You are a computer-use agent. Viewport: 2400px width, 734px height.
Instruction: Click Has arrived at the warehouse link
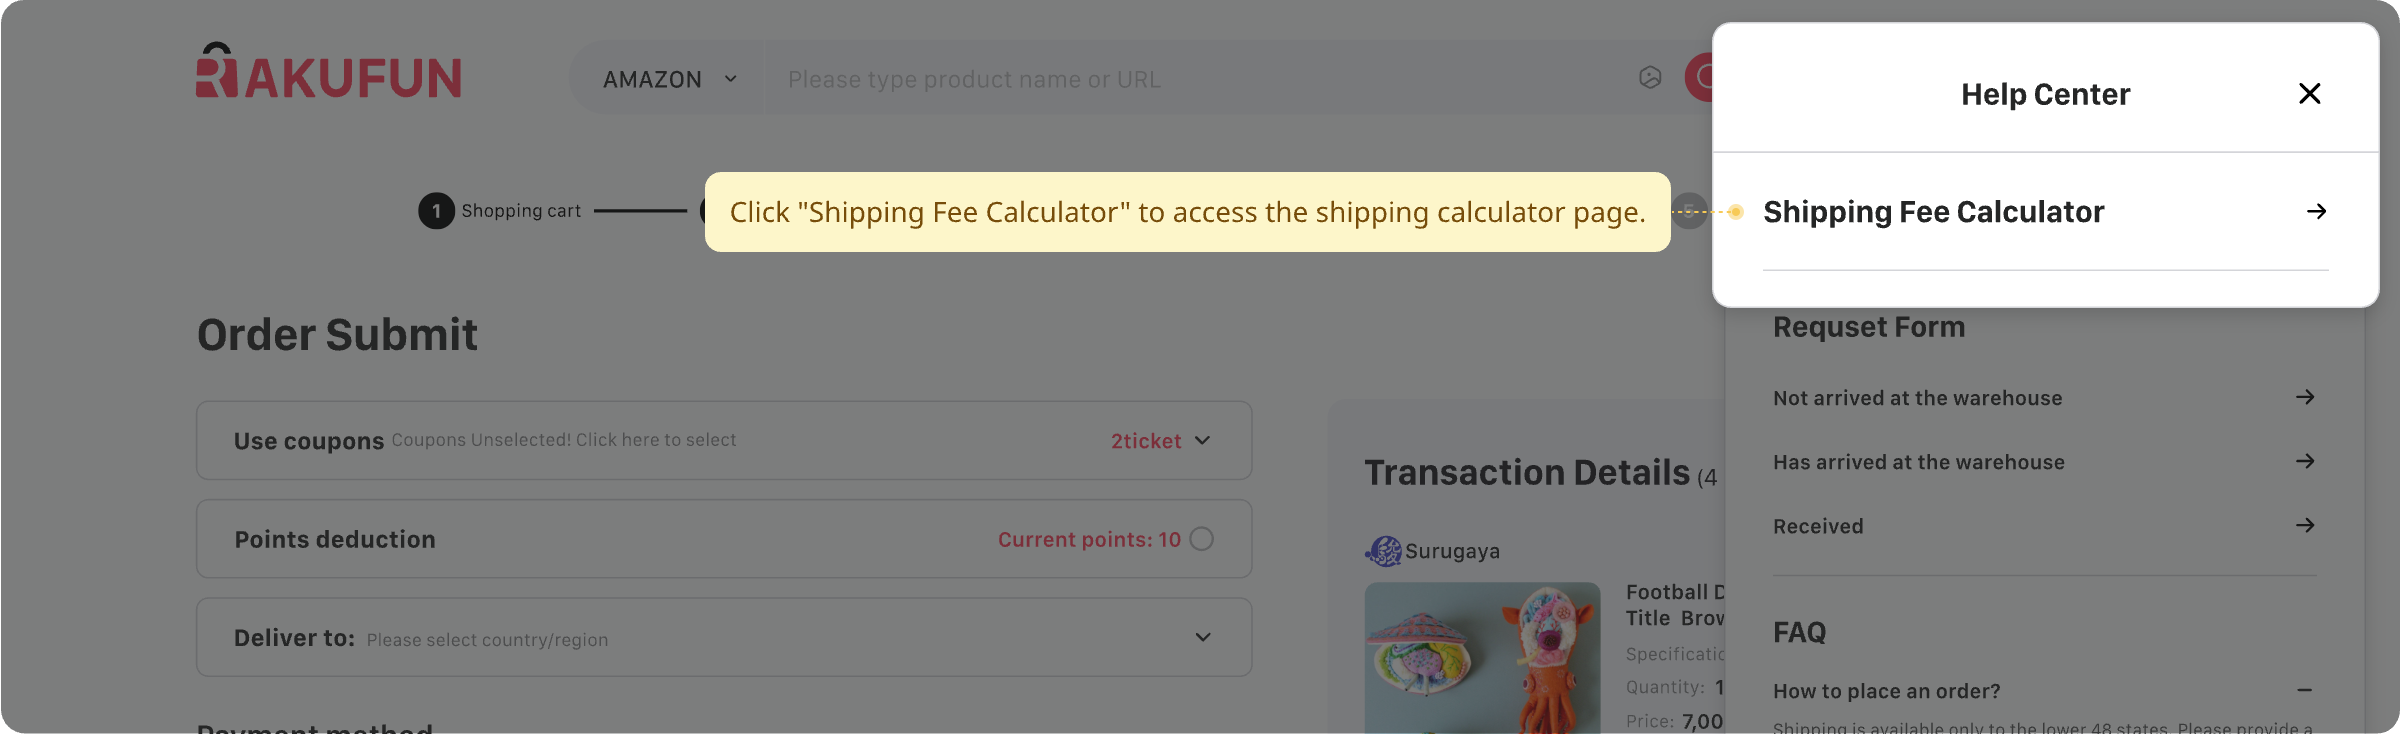[1918, 462]
